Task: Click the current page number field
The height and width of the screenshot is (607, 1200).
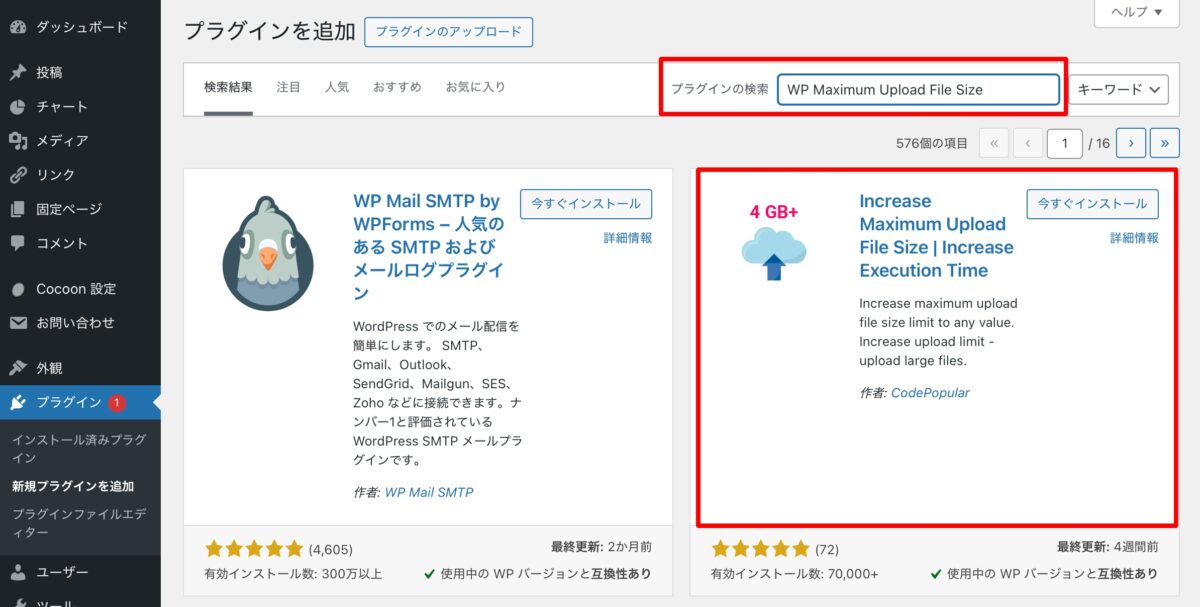Action: (x=1064, y=143)
